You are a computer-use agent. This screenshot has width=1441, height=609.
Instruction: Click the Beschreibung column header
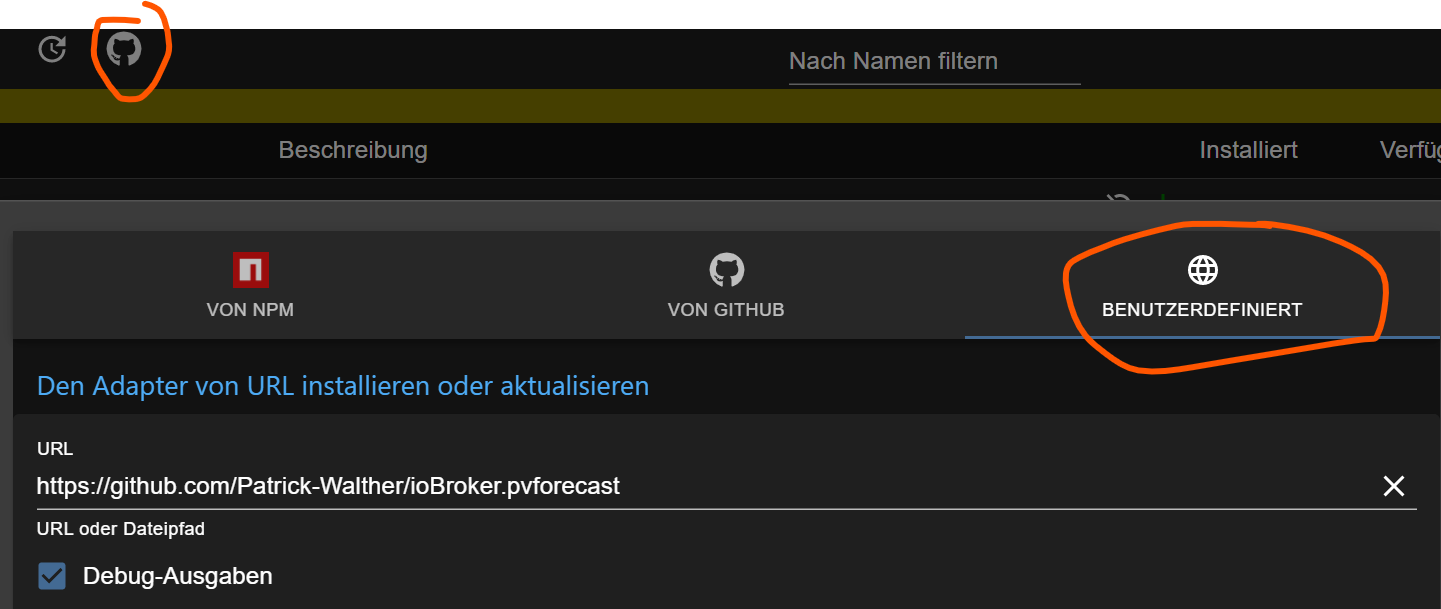tap(353, 150)
